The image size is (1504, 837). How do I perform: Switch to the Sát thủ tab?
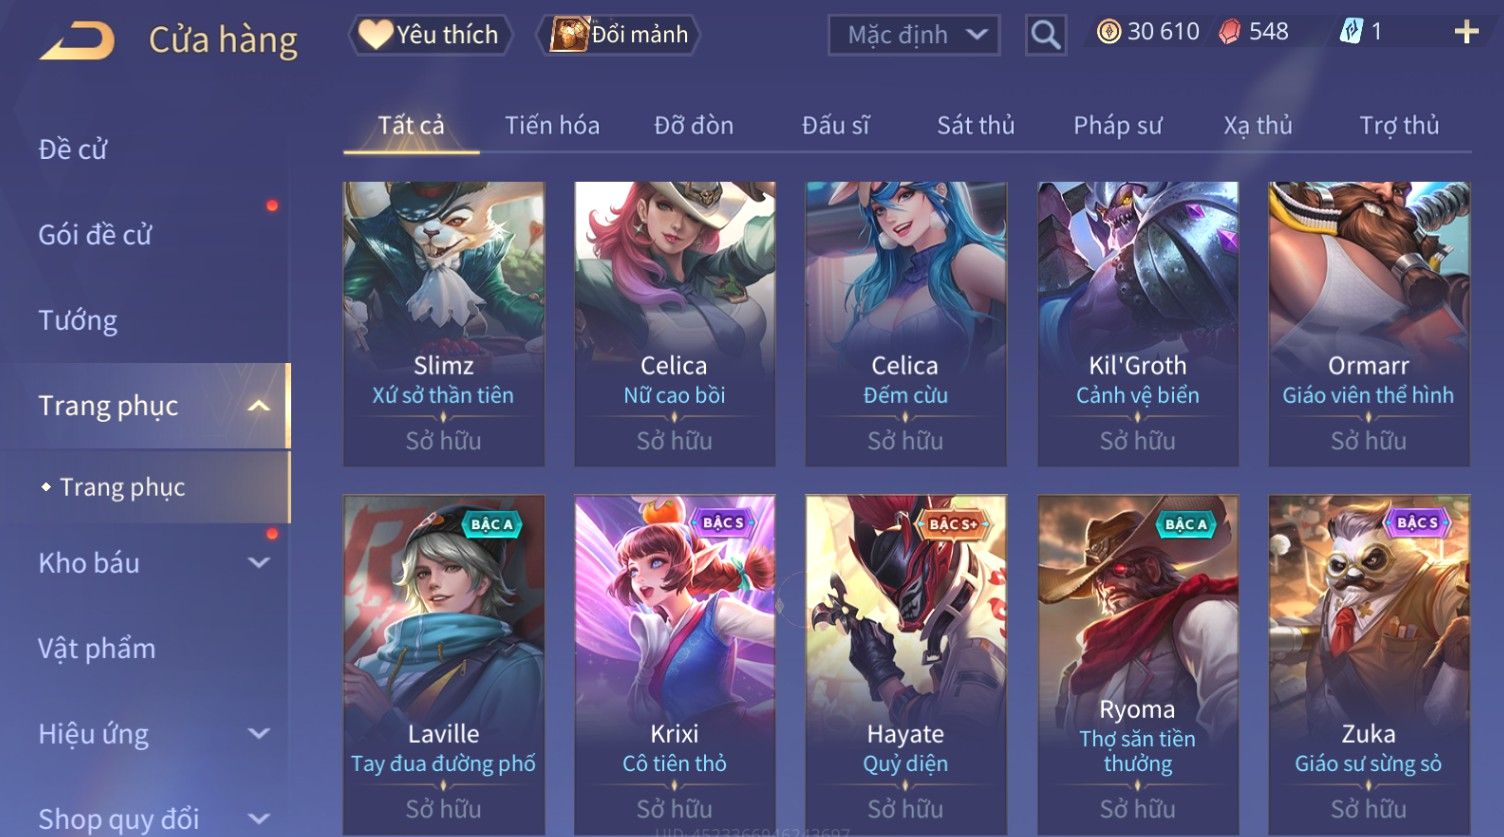pos(976,126)
